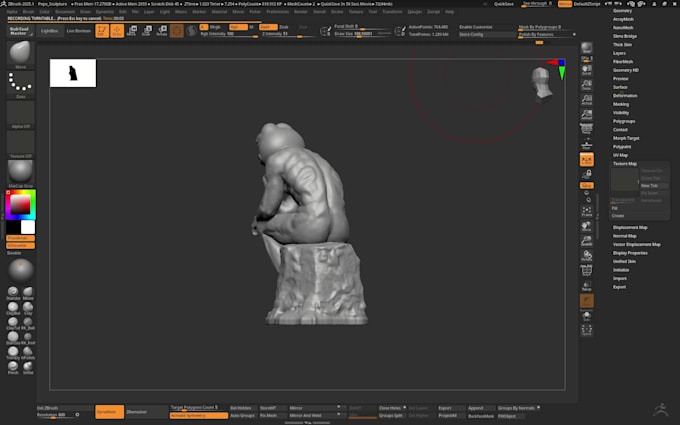Image resolution: width=680 pixels, height=425 pixels.
Task: Open the Preferences menu
Action: [x=278, y=12]
